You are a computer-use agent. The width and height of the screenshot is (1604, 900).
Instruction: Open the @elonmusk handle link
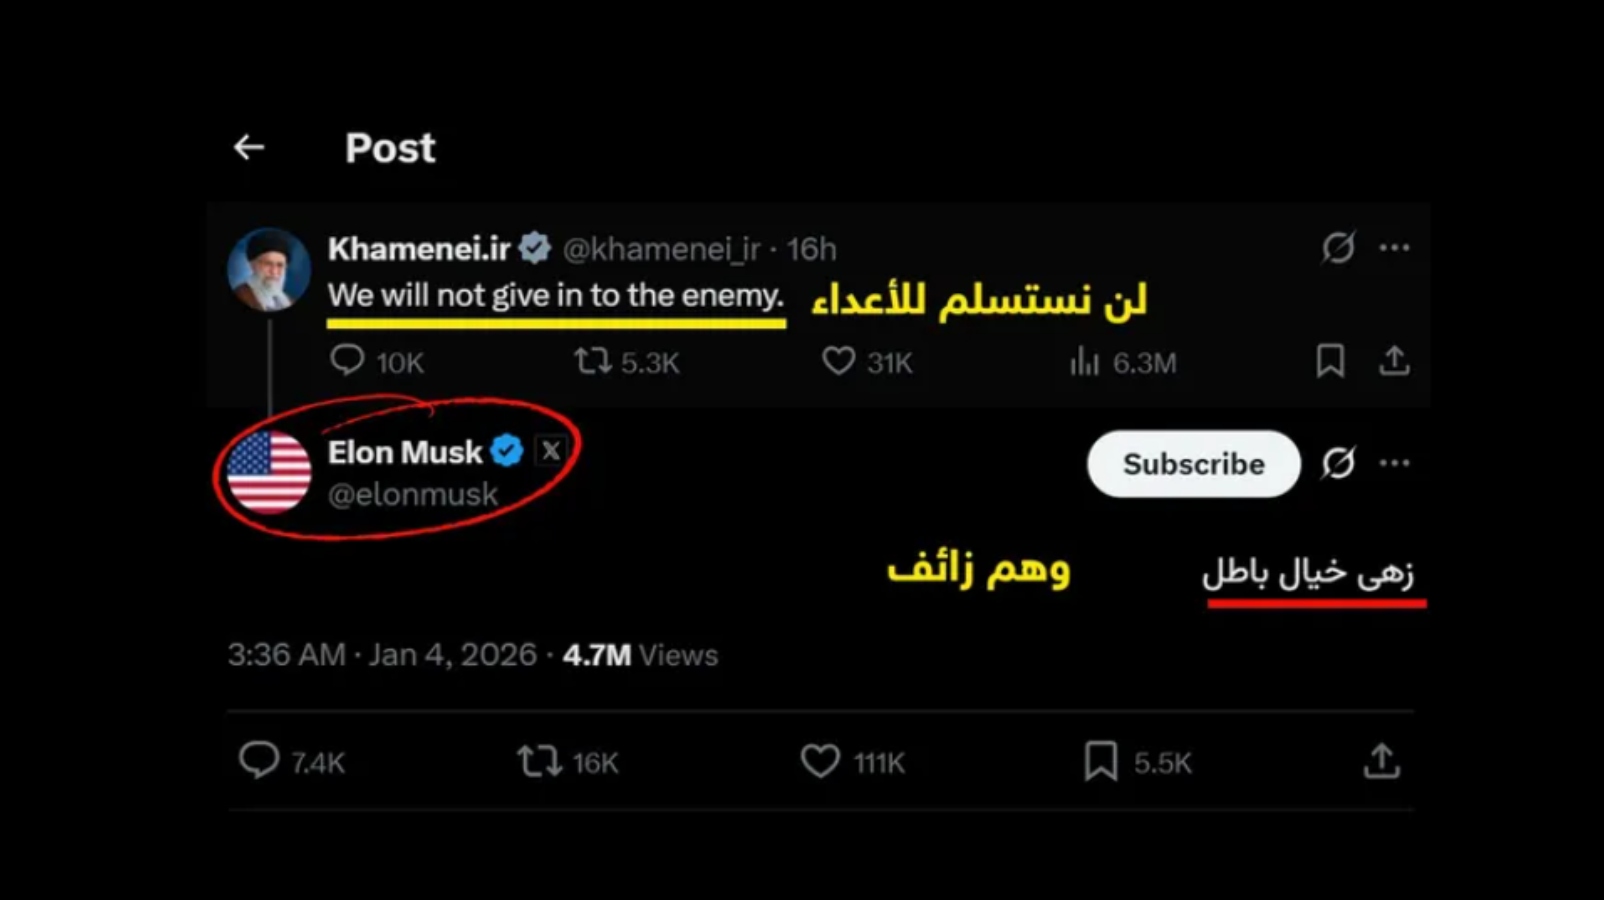pyautogui.click(x=413, y=494)
